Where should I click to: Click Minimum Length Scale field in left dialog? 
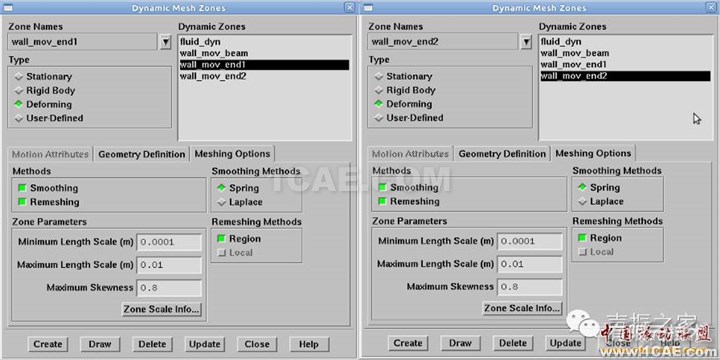169,242
